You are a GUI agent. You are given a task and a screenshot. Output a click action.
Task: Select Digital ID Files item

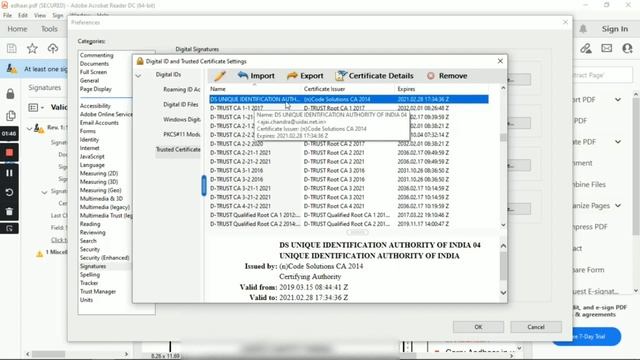[181, 104]
